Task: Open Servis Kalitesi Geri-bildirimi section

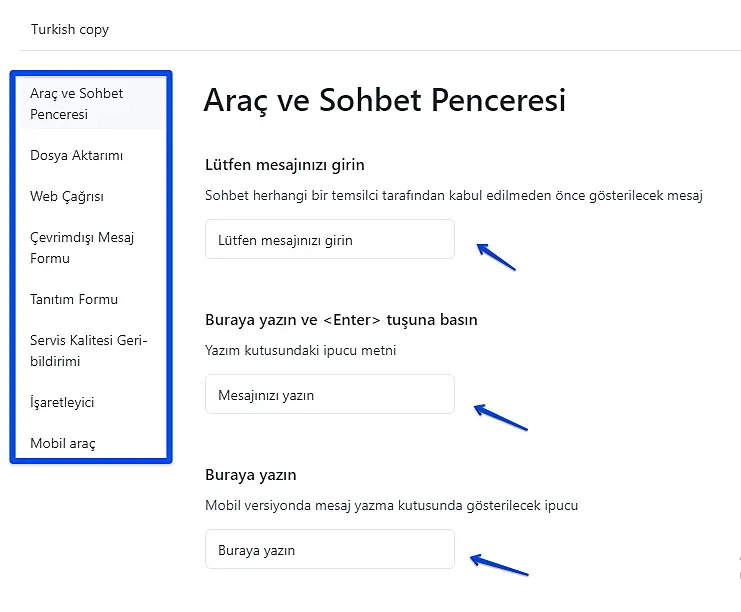Action: [89, 351]
